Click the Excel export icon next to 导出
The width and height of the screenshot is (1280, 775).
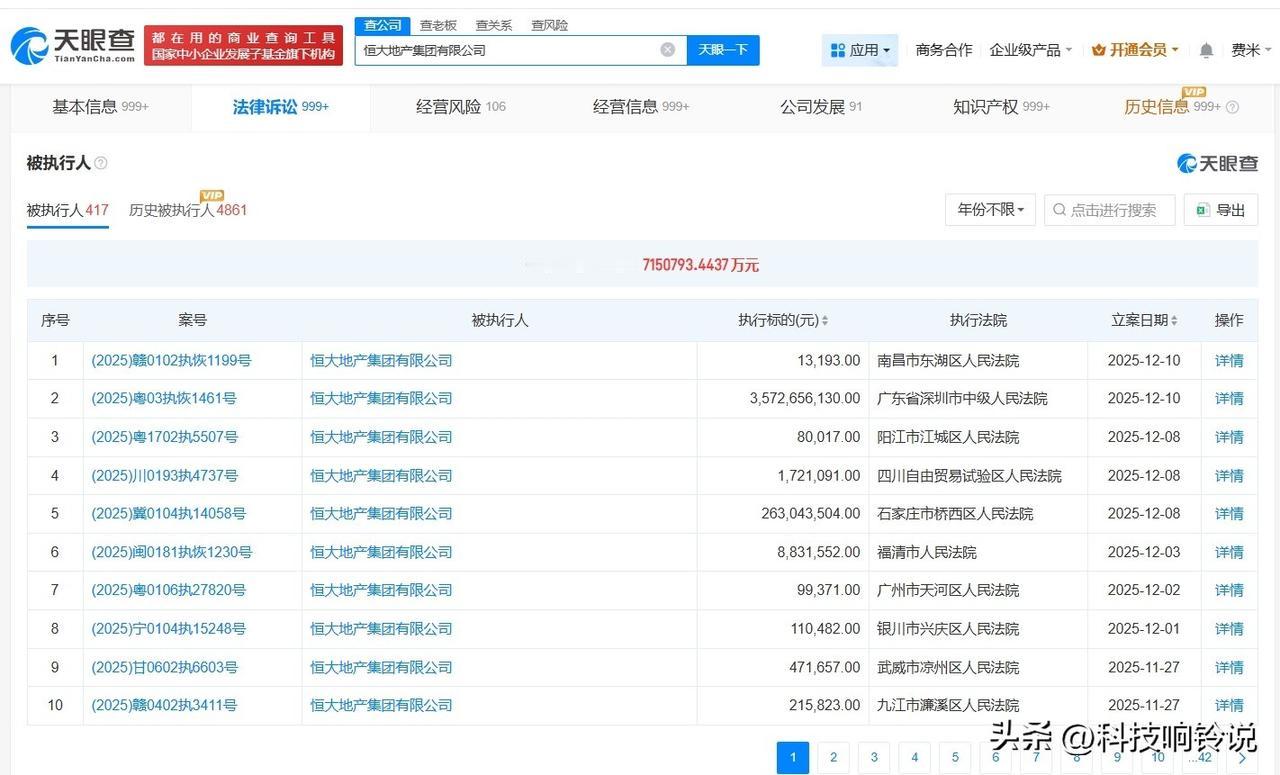[1203, 210]
